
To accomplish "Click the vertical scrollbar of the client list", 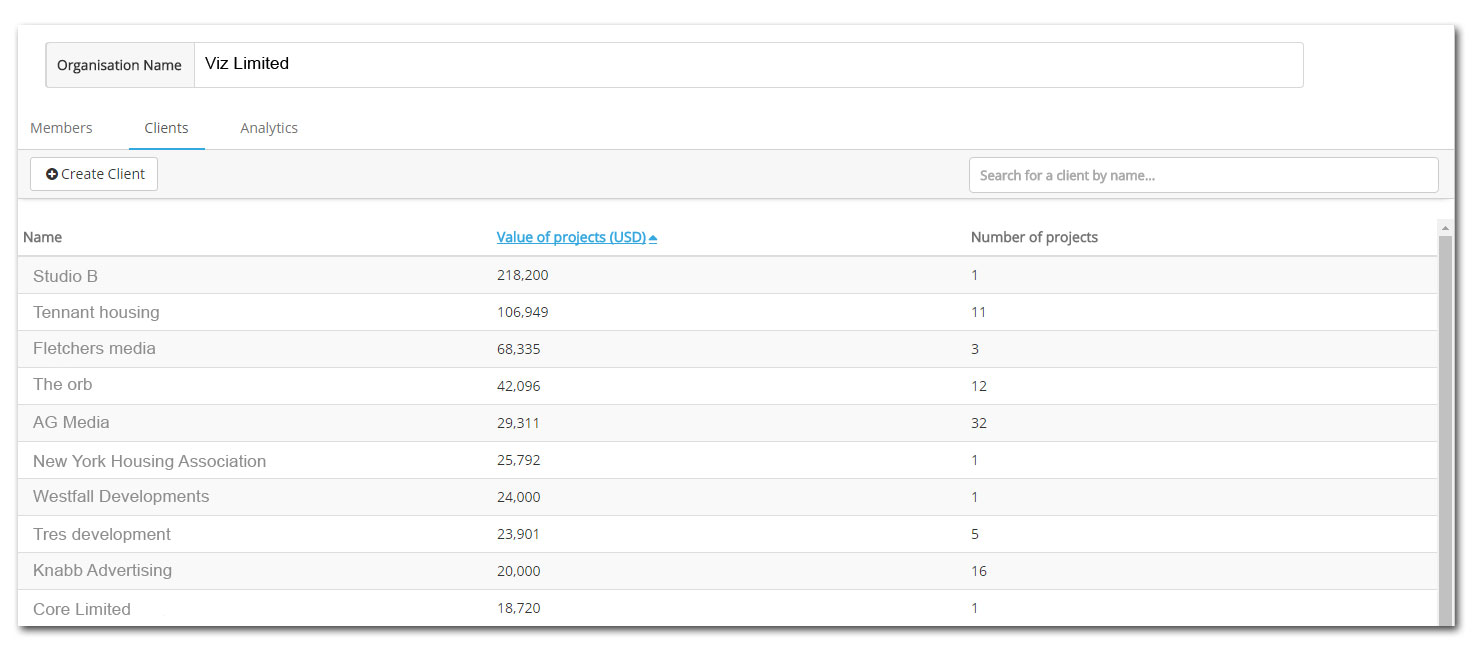I will point(1445,430).
